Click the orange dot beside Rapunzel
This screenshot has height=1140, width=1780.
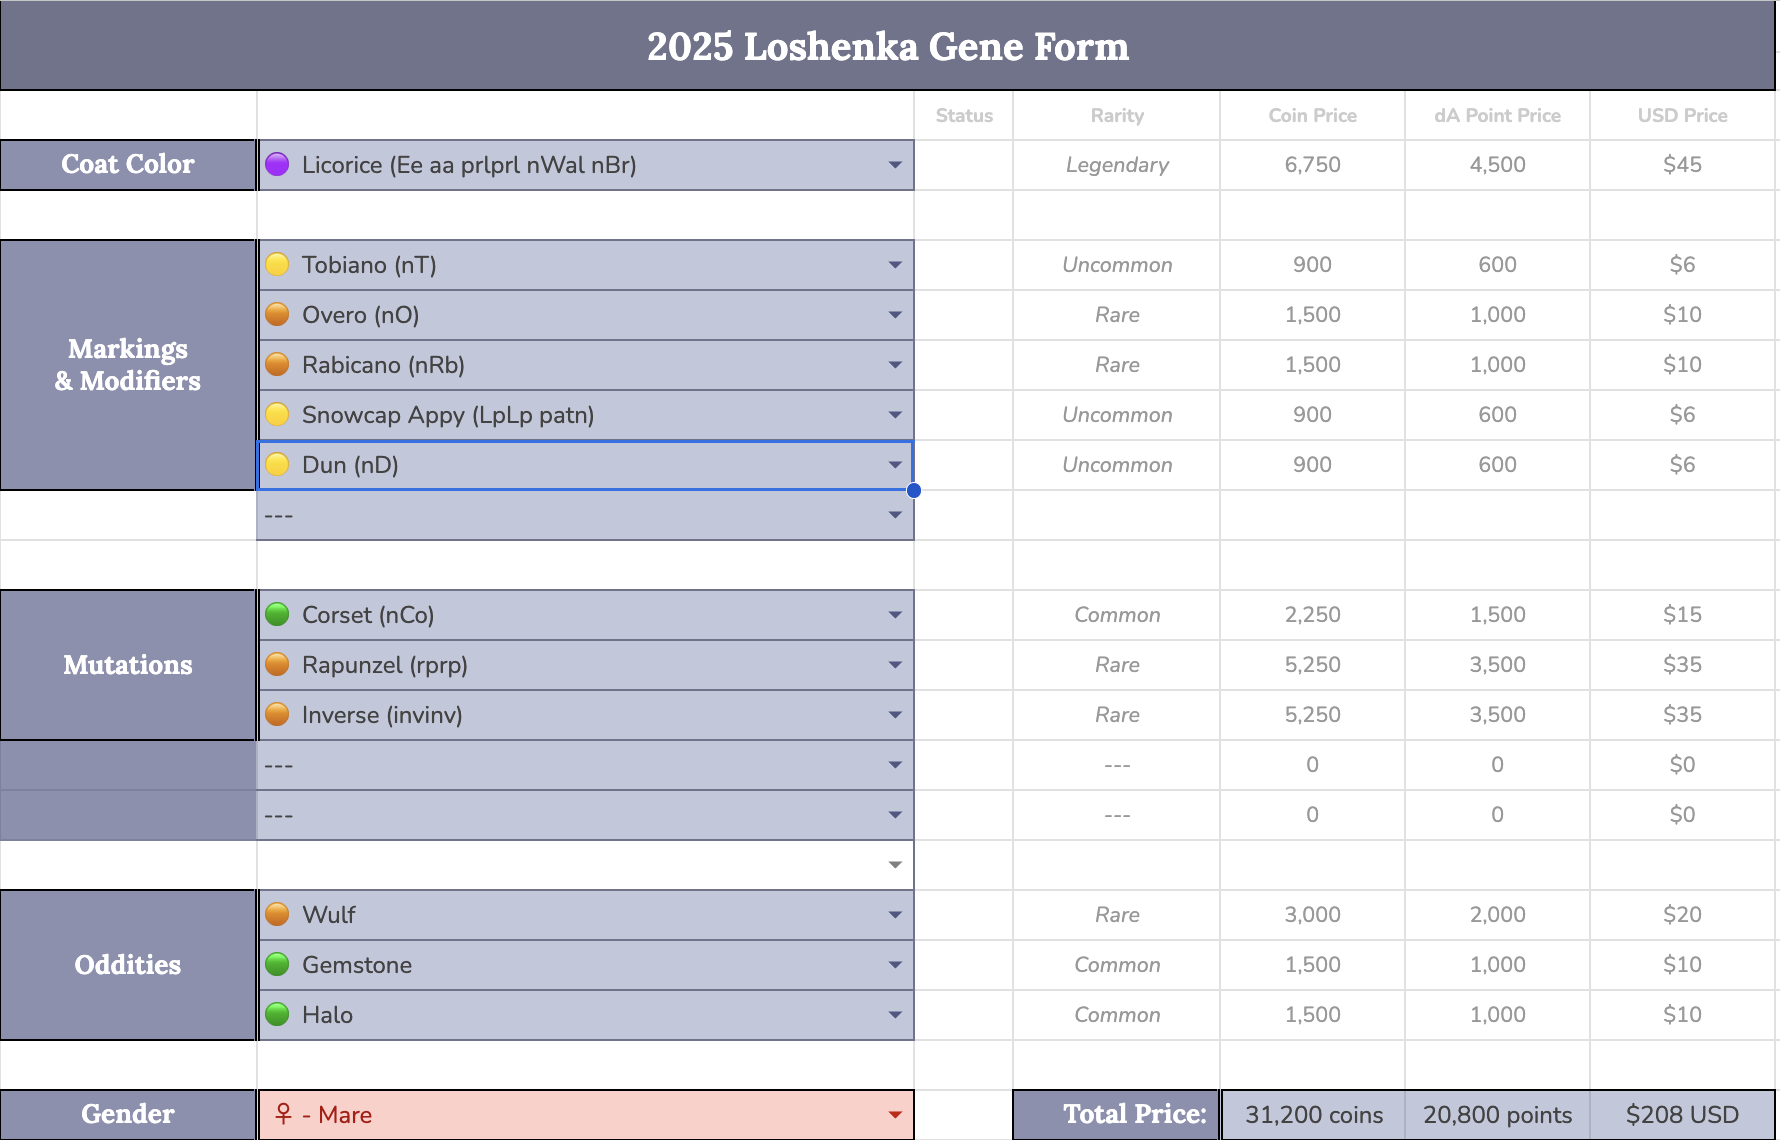pyautogui.click(x=277, y=664)
